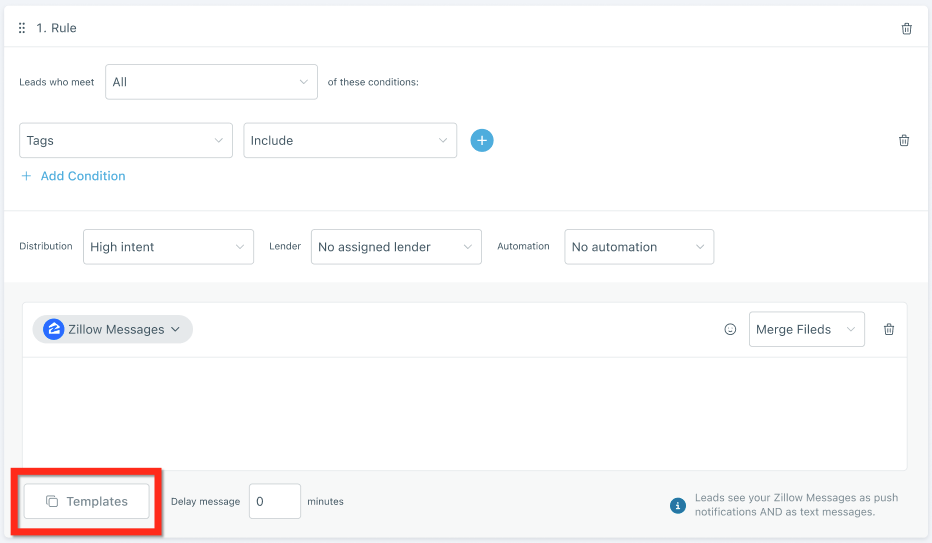This screenshot has width=932, height=543.
Task: Switch channel via Zillow Messages selector
Action: 112,330
